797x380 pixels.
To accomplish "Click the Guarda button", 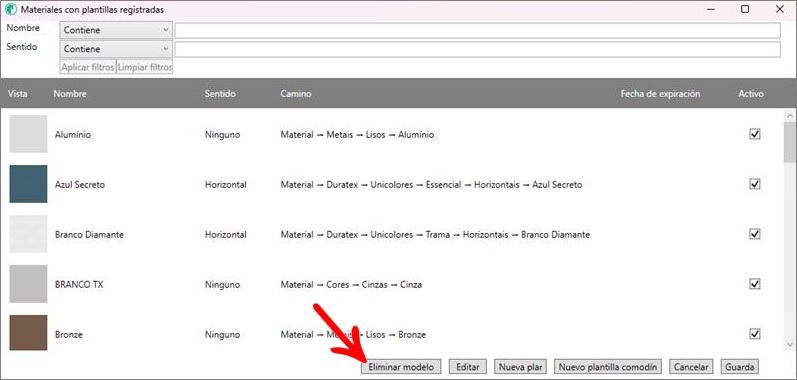I will point(740,367).
